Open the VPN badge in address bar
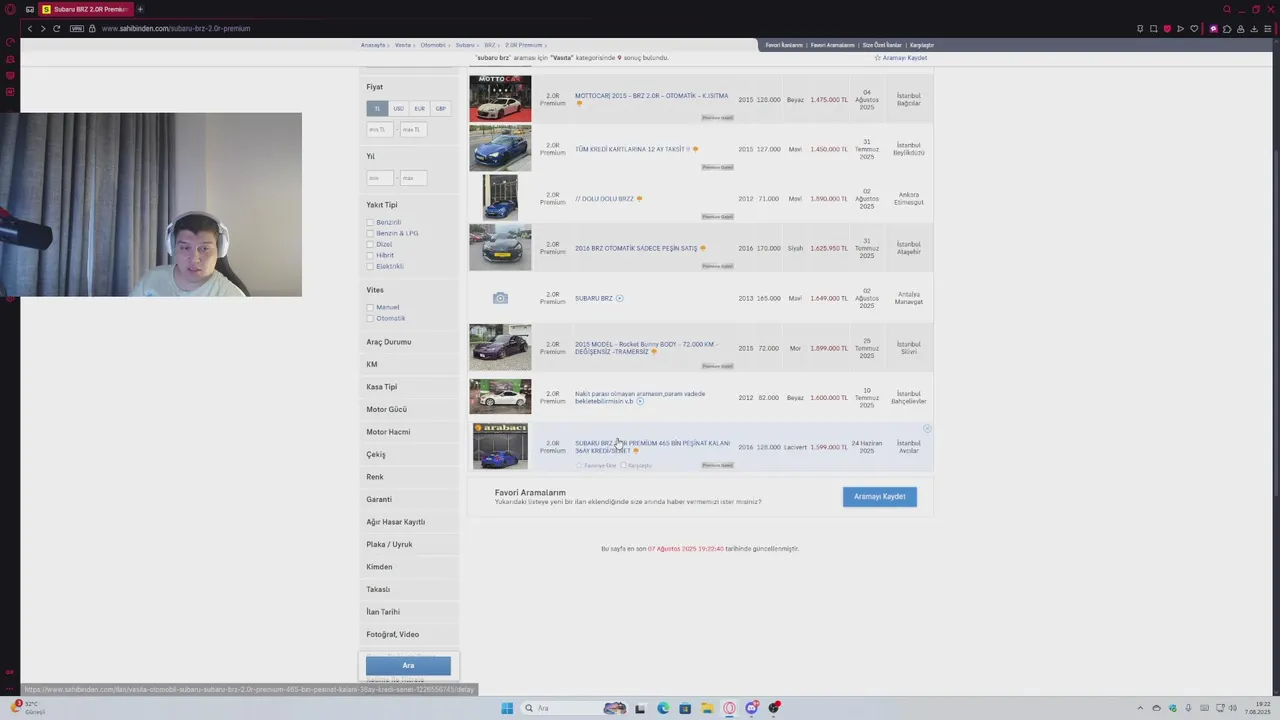1280x720 pixels. (x=76, y=28)
